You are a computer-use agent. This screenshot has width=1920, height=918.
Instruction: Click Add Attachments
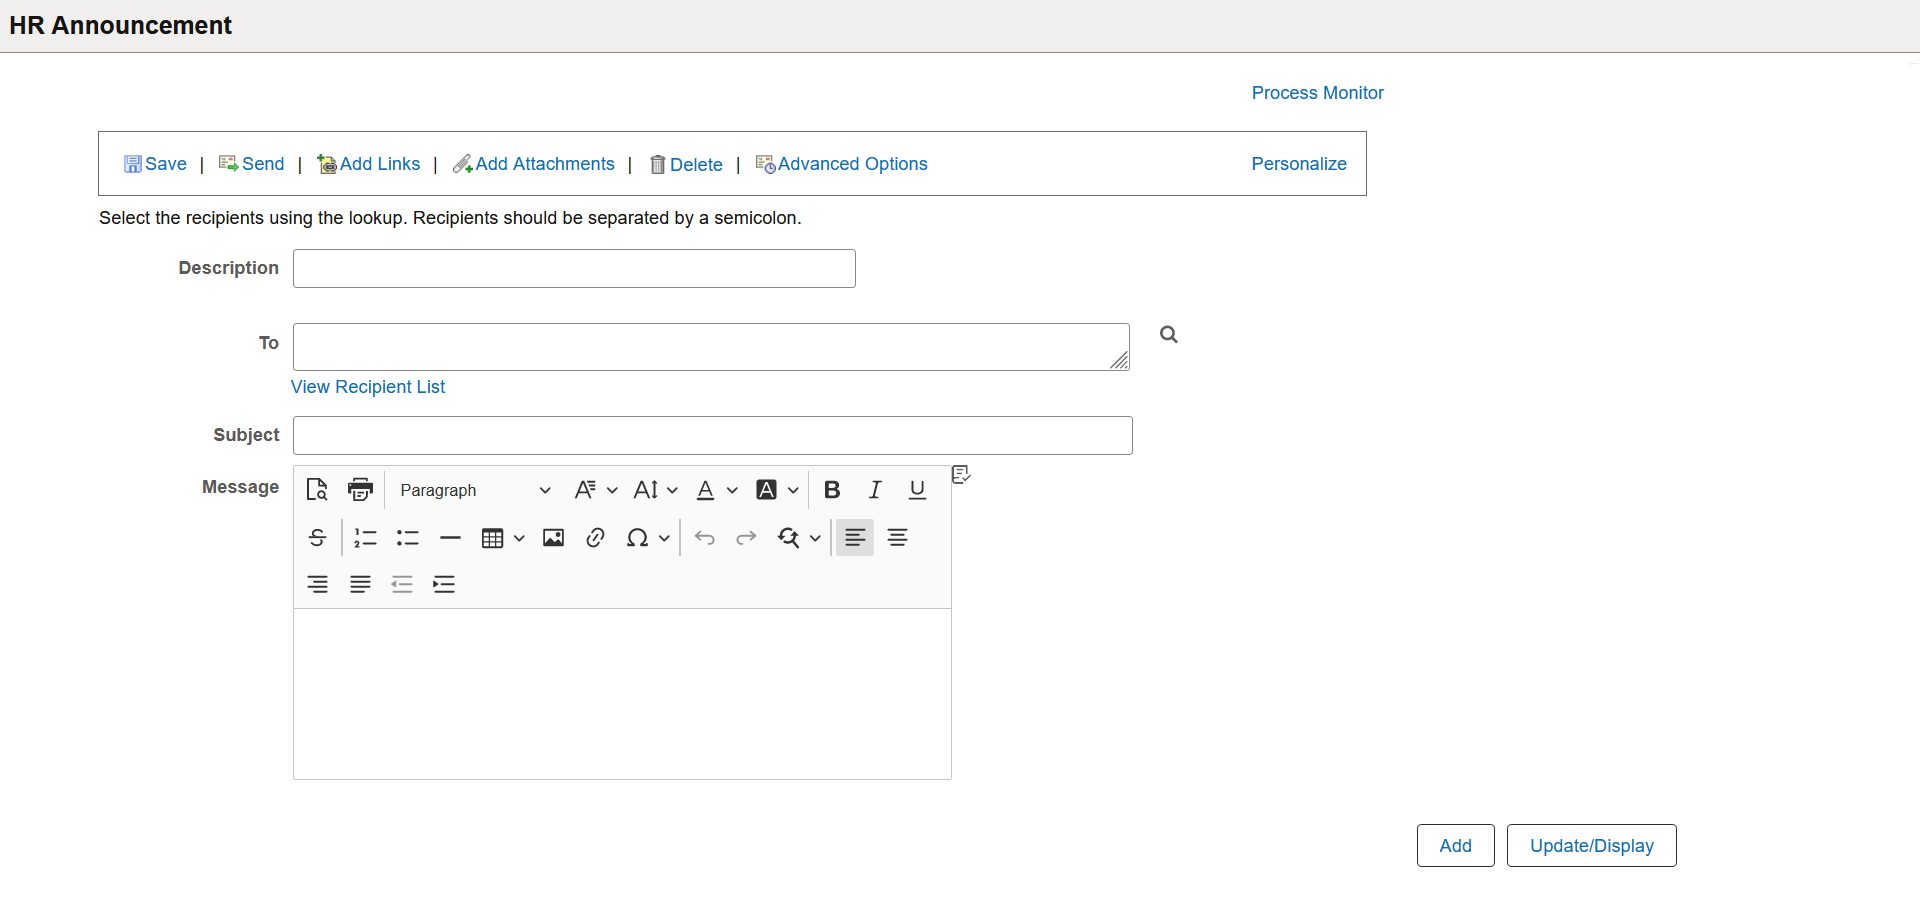coord(533,164)
